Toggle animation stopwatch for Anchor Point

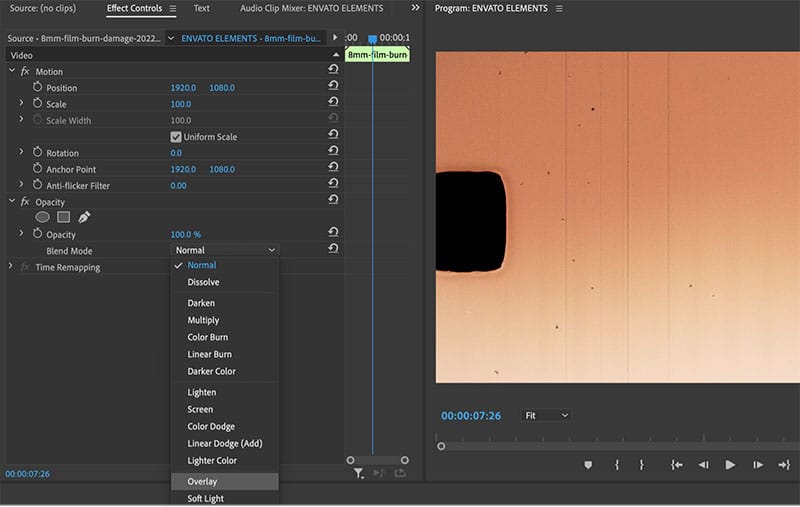(37, 168)
